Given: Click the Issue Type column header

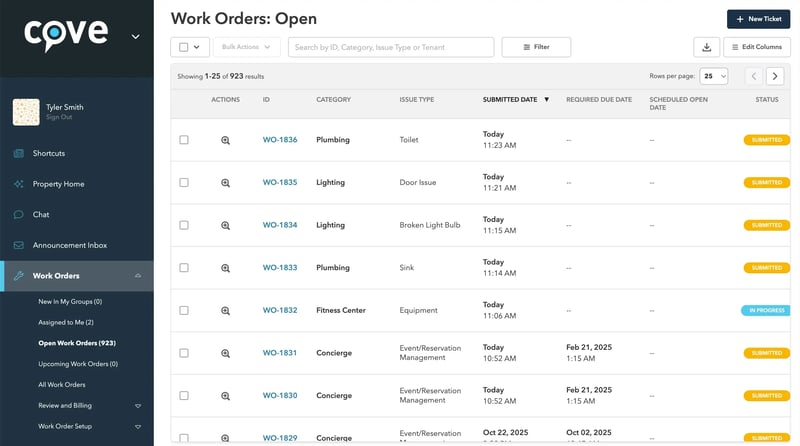Looking at the screenshot, I should pyautogui.click(x=416, y=100).
